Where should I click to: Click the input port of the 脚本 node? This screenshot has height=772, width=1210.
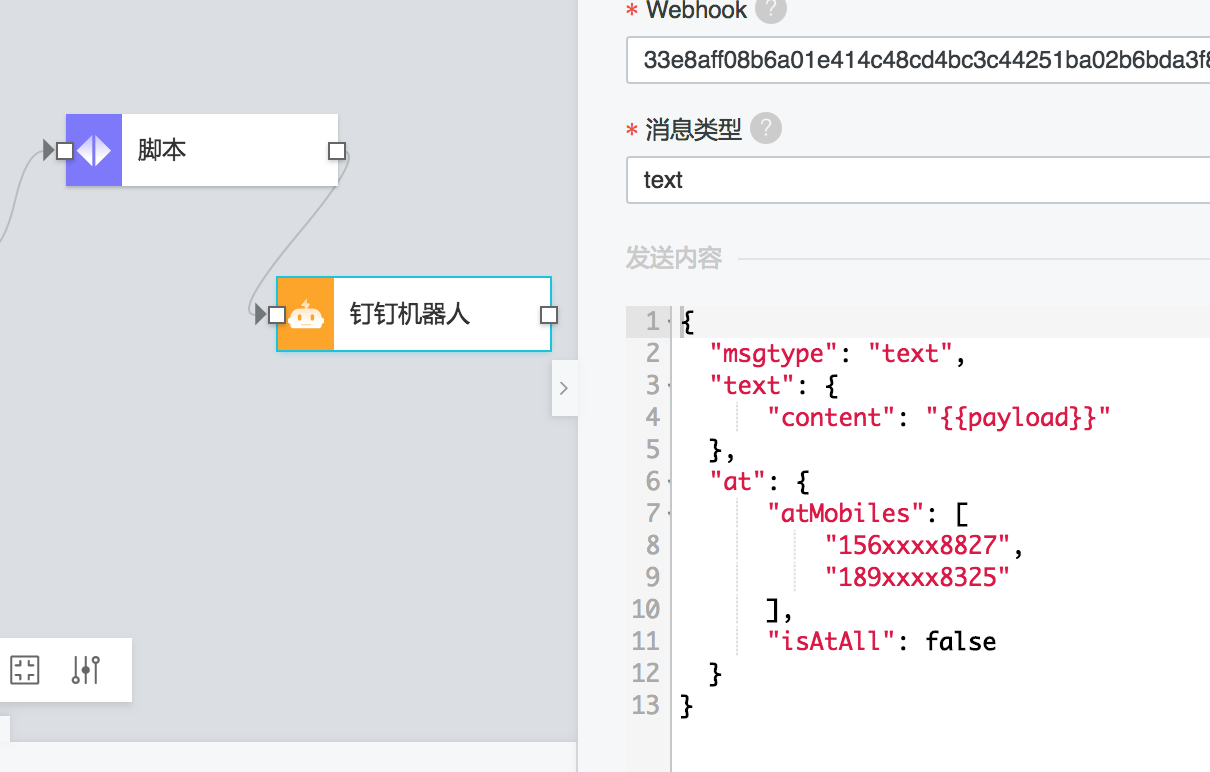65,151
